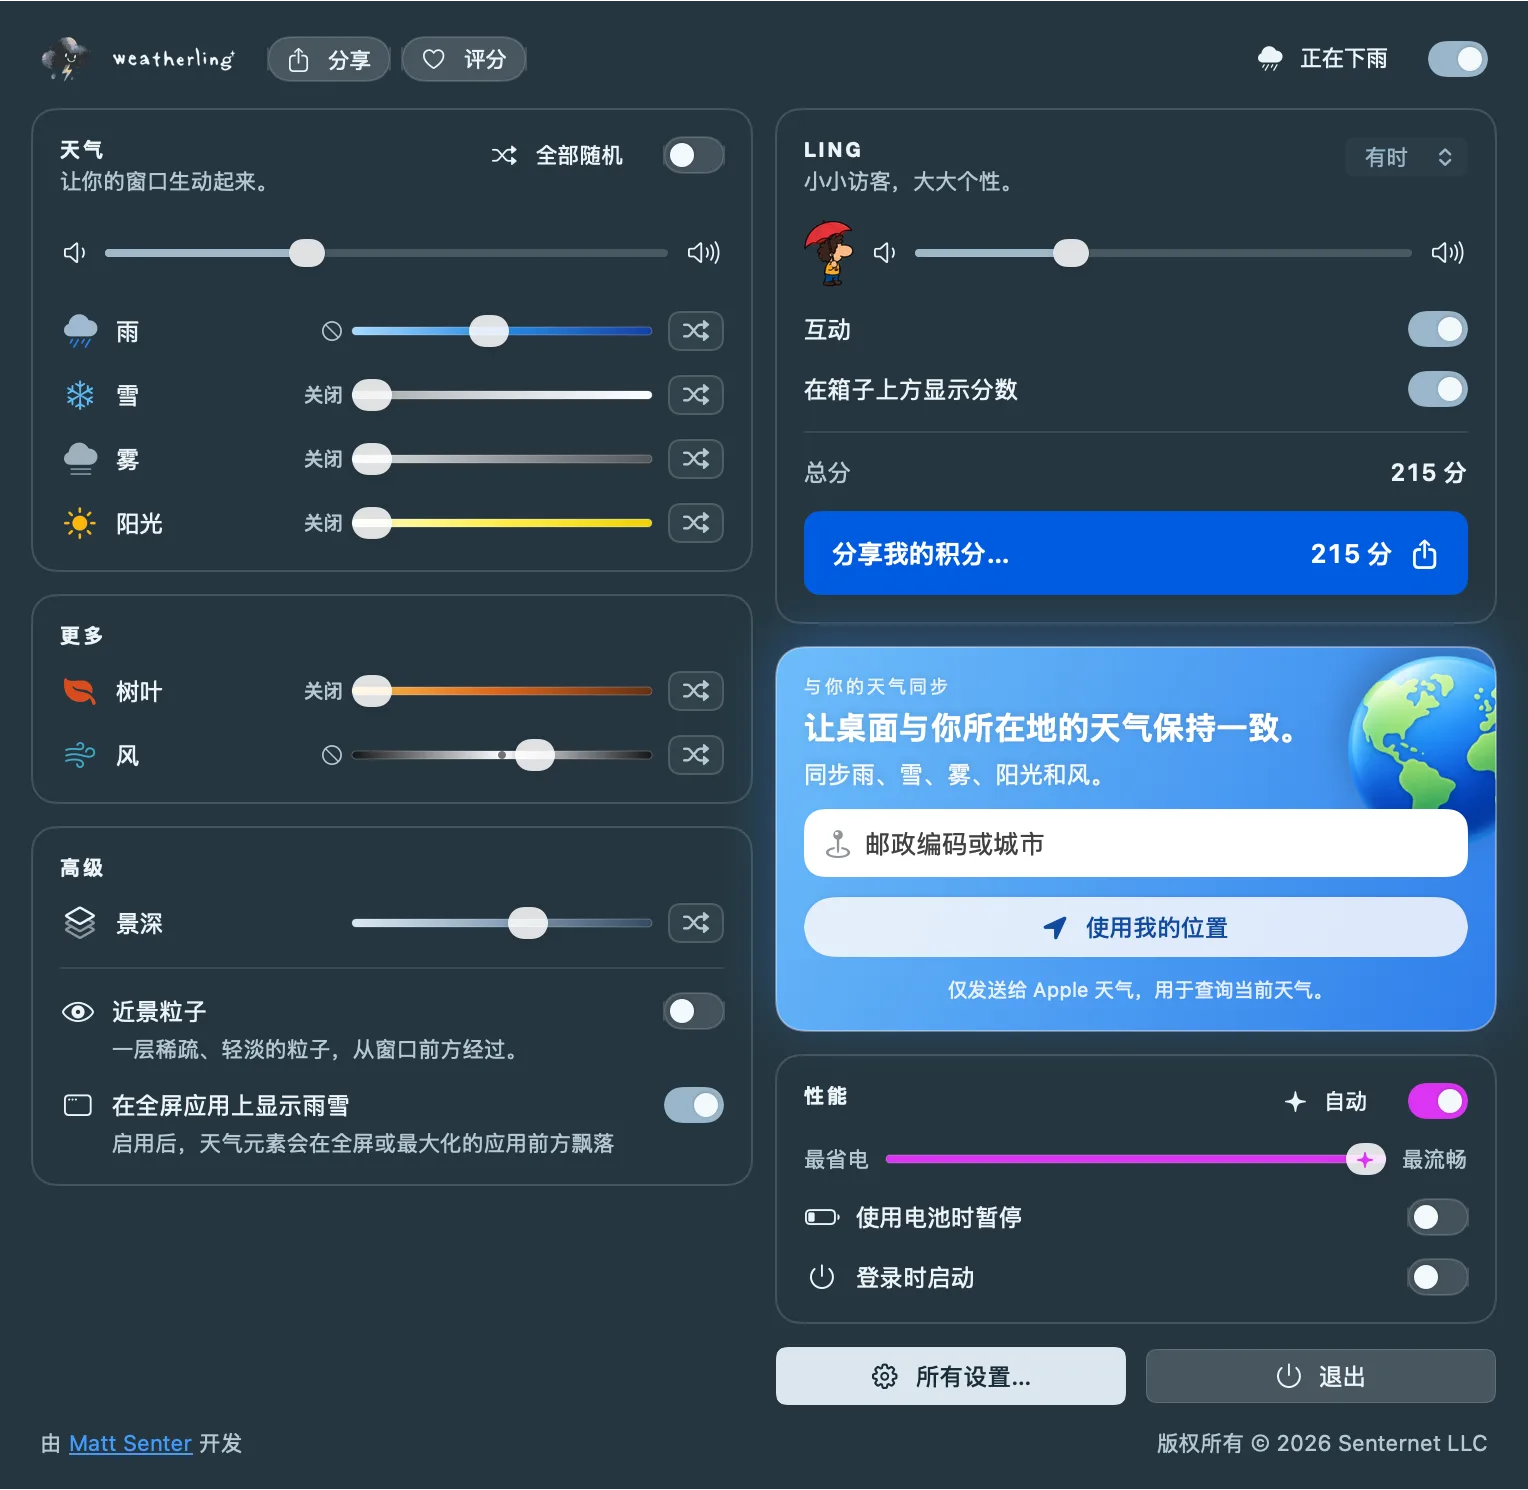Randomize the 风 (wind) setting
This screenshot has height=1490, width=1528.
[x=696, y=755]
